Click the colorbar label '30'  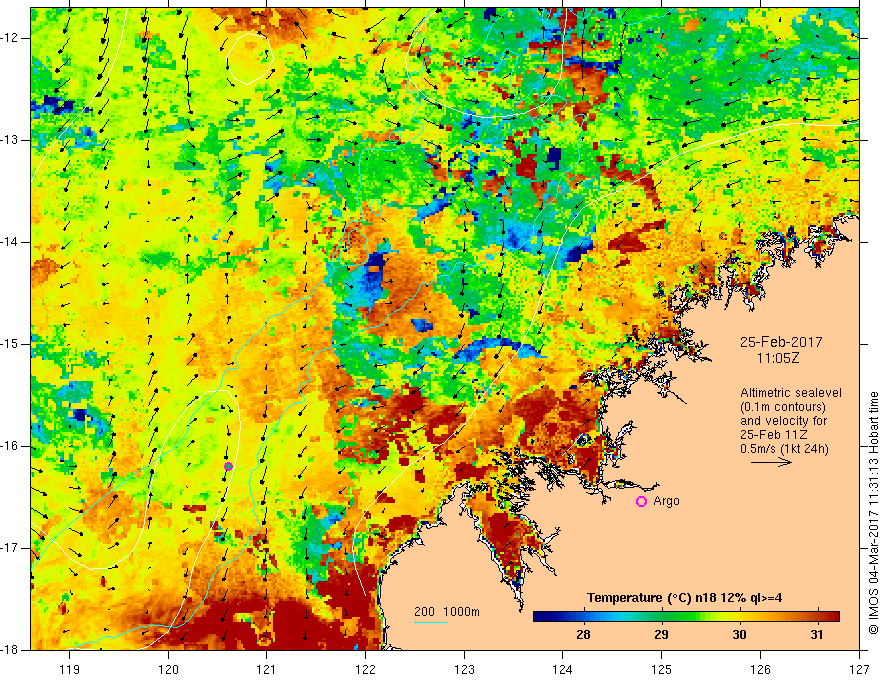(739, 635)
